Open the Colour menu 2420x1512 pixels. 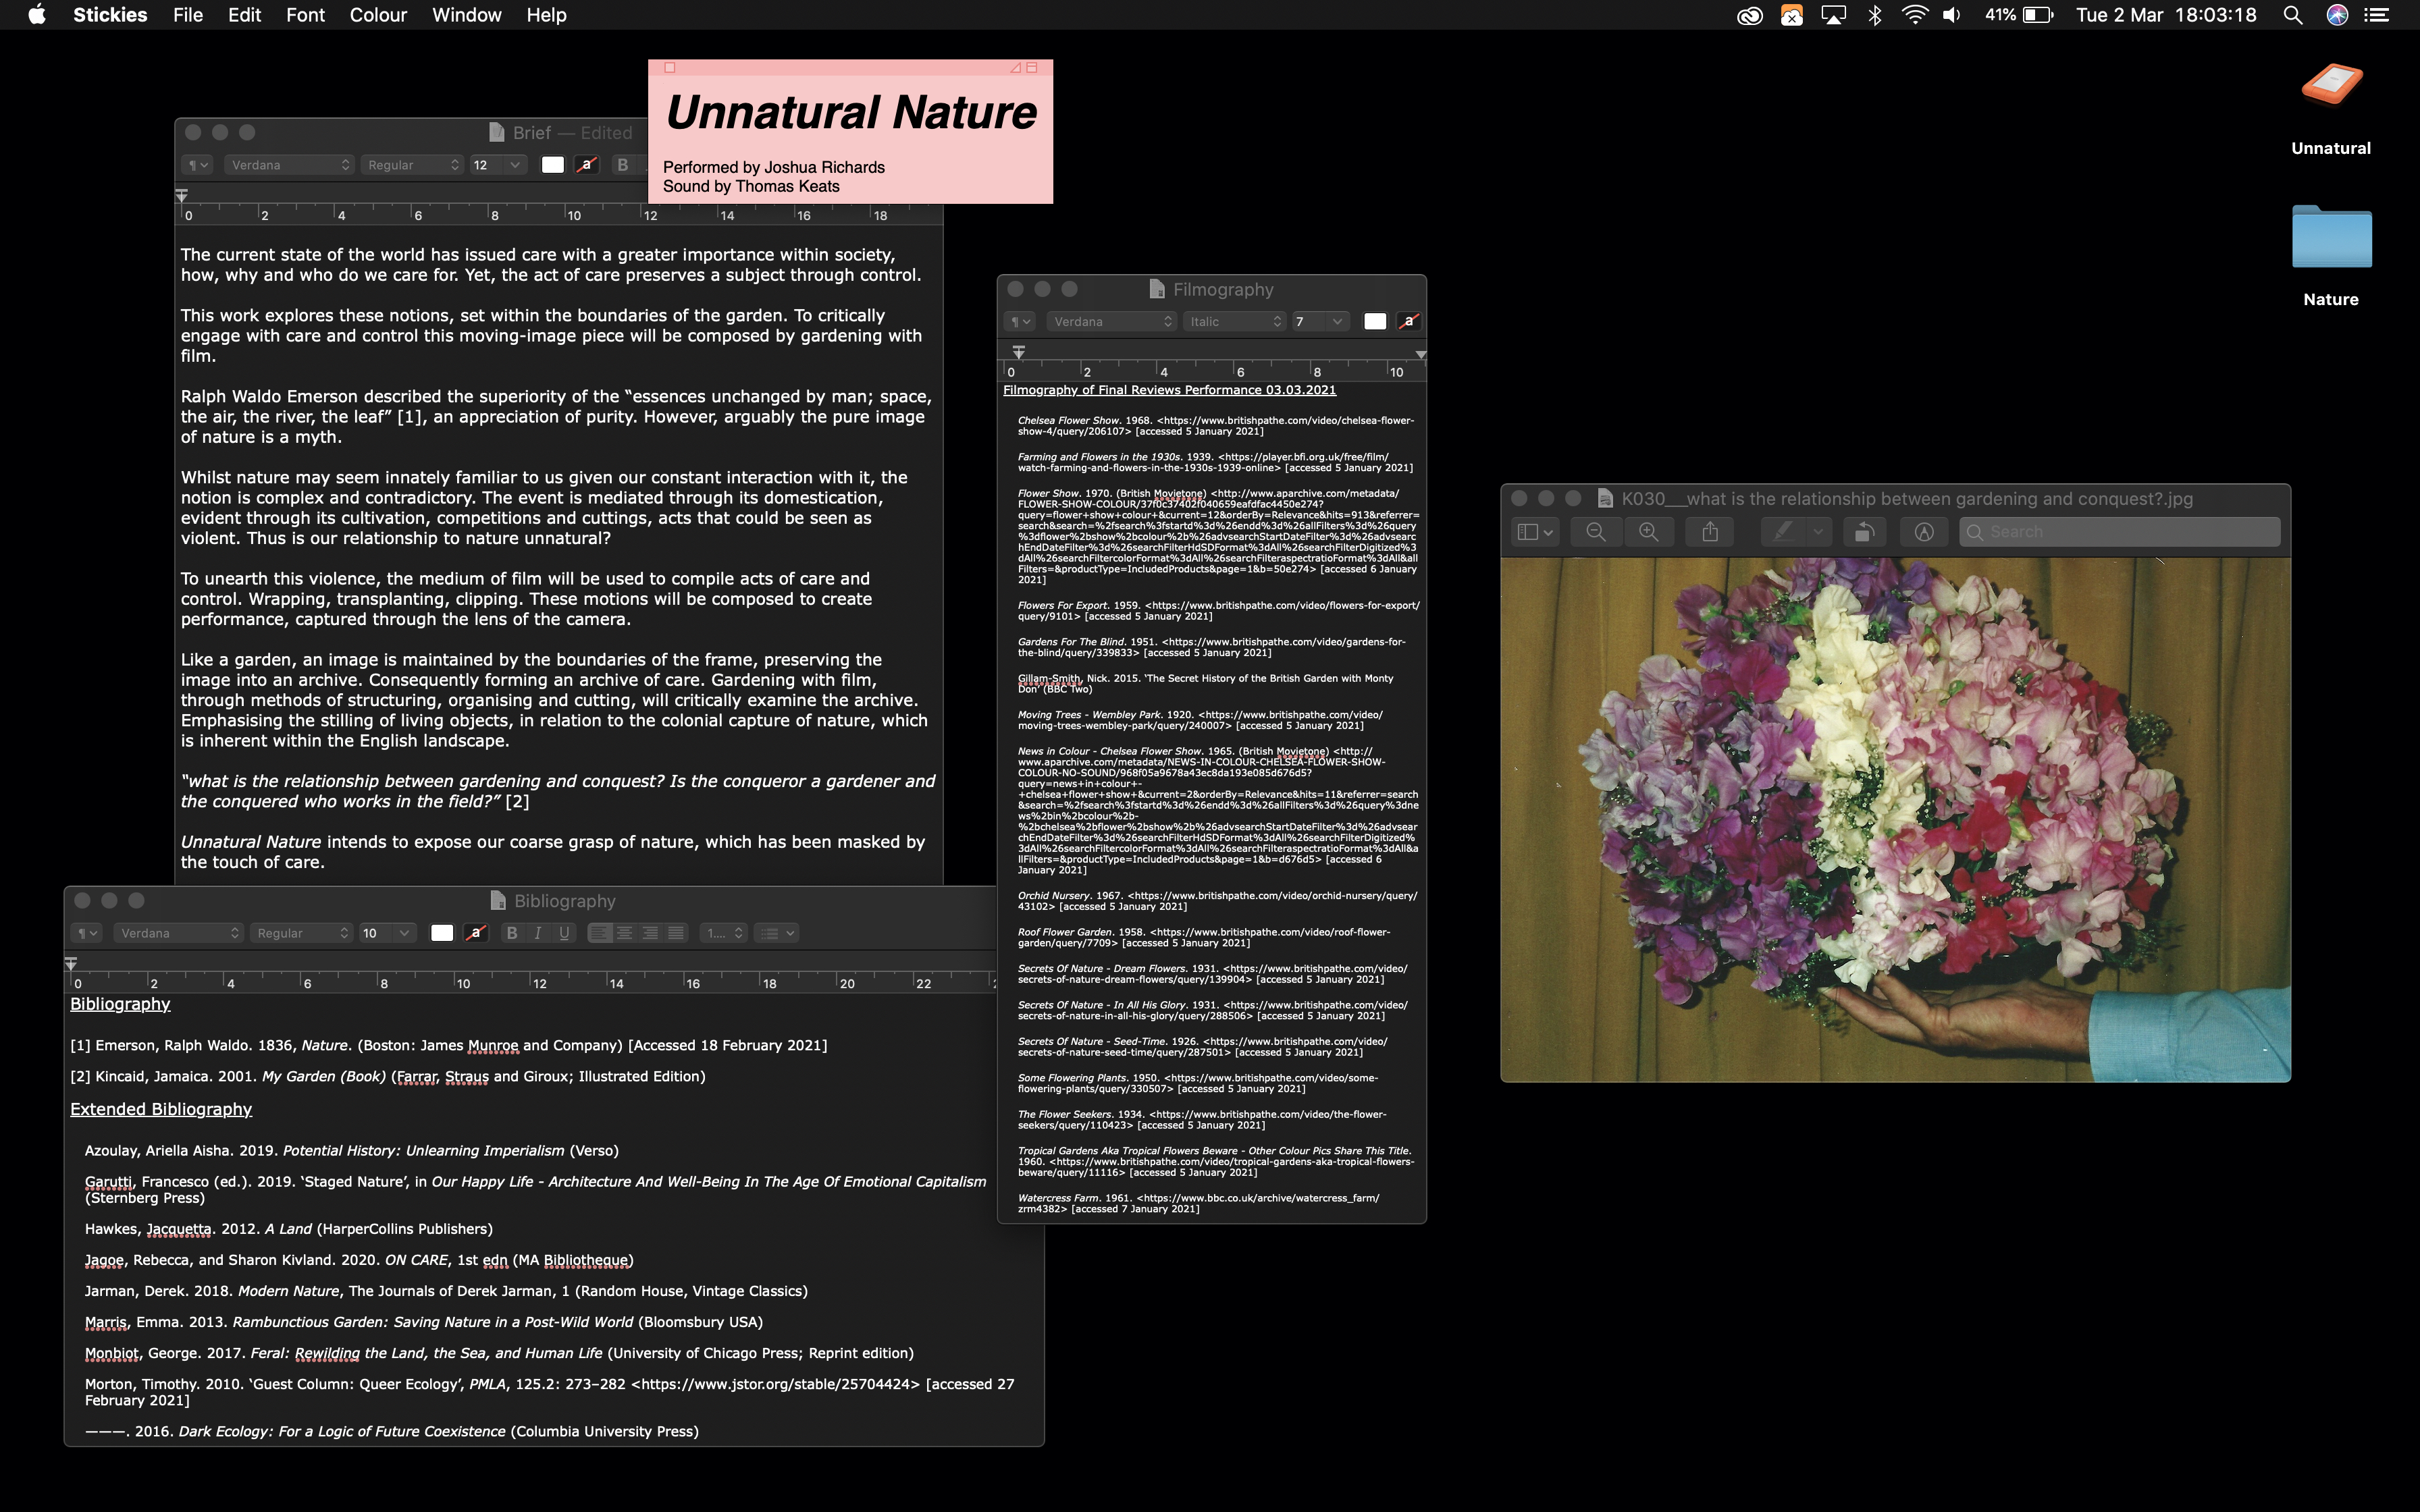(x=378, y=15)
